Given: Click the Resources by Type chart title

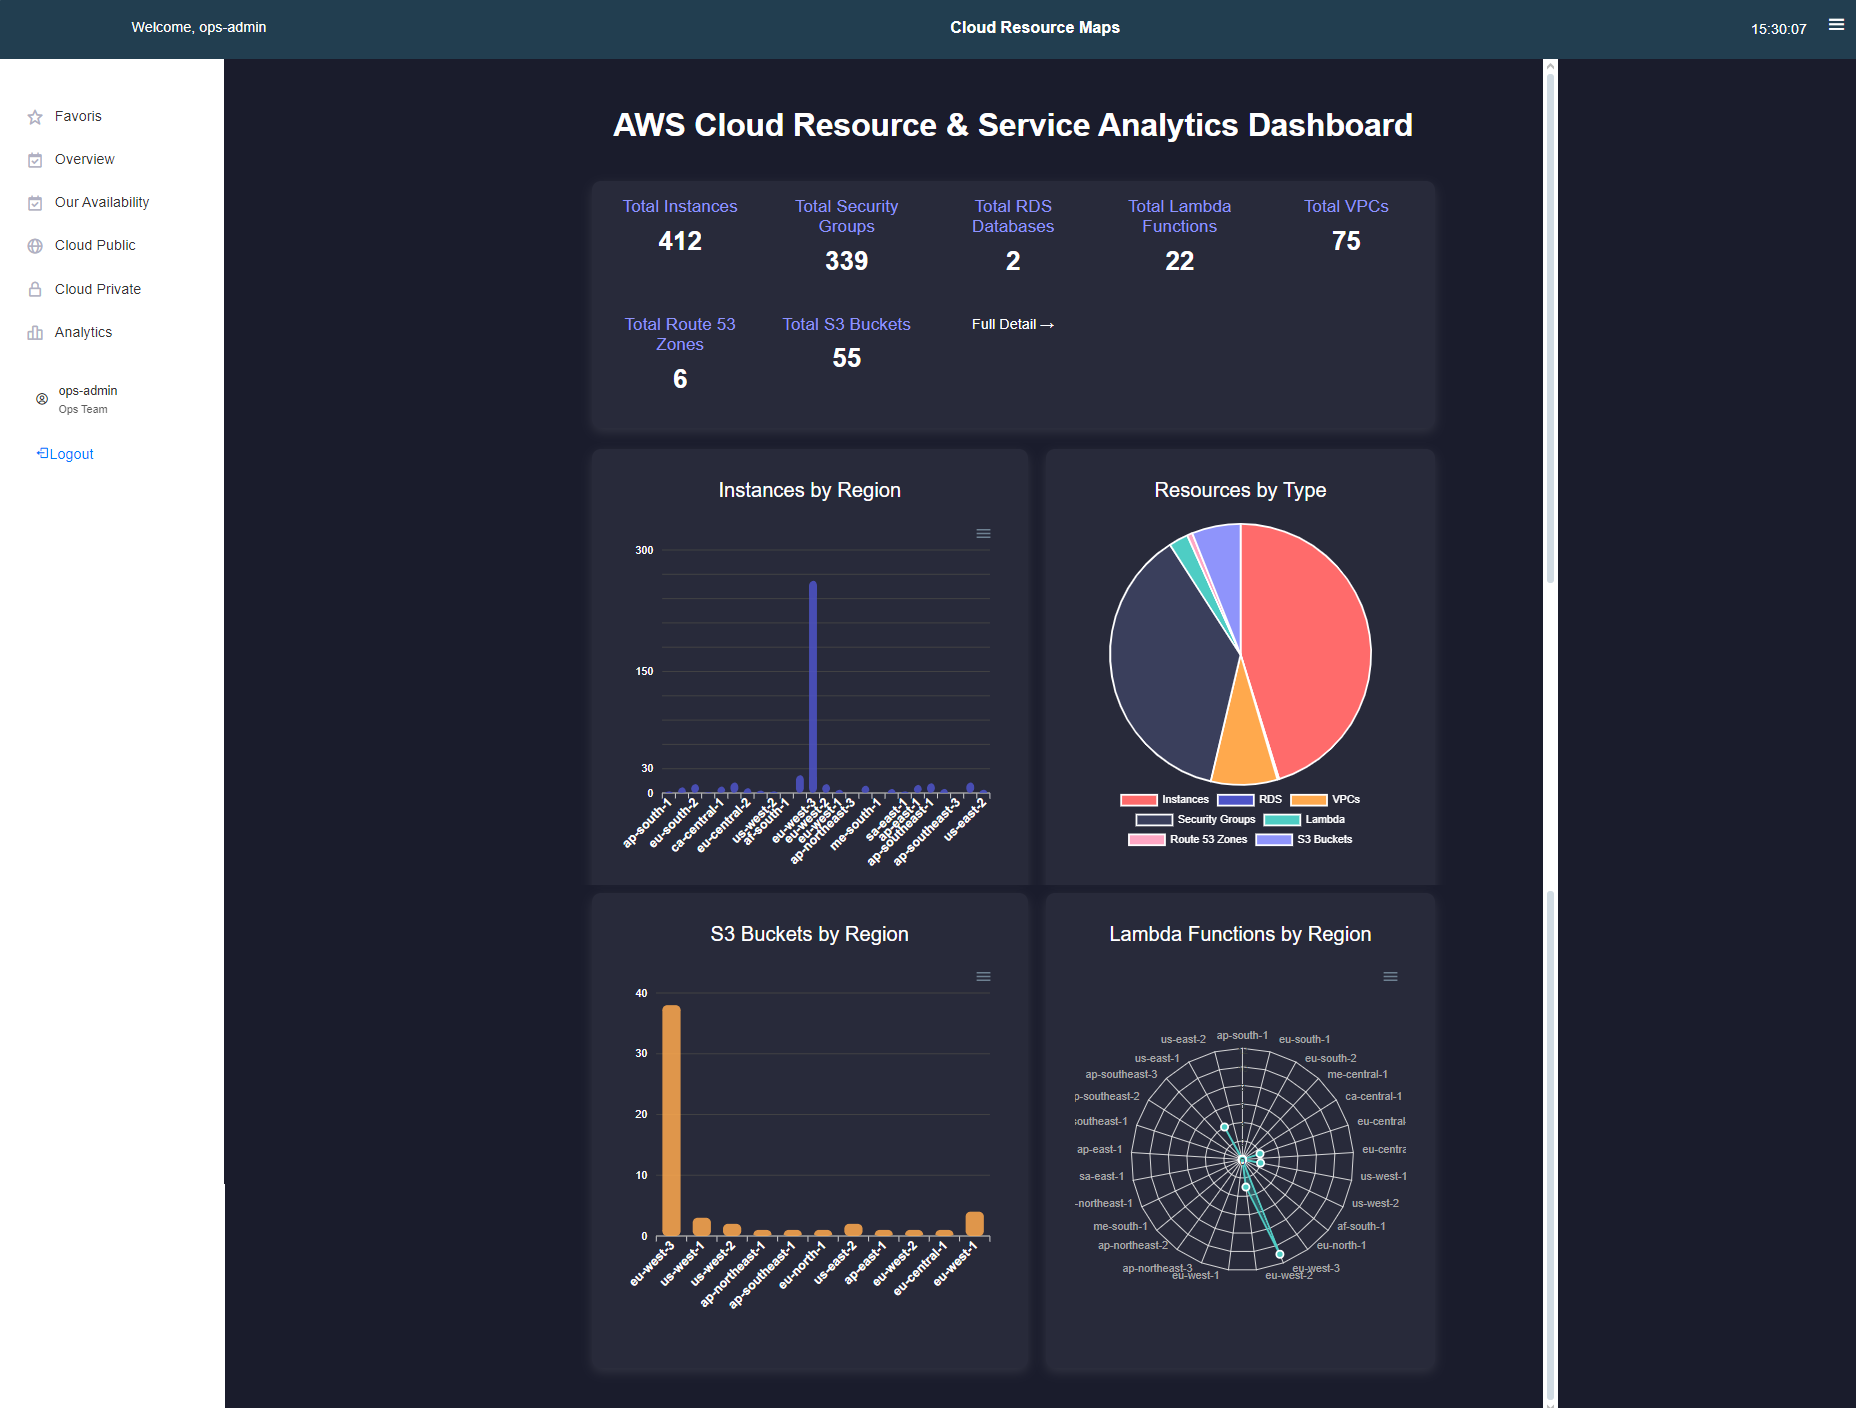Looking at the screenshot, I should point(1240,490).
